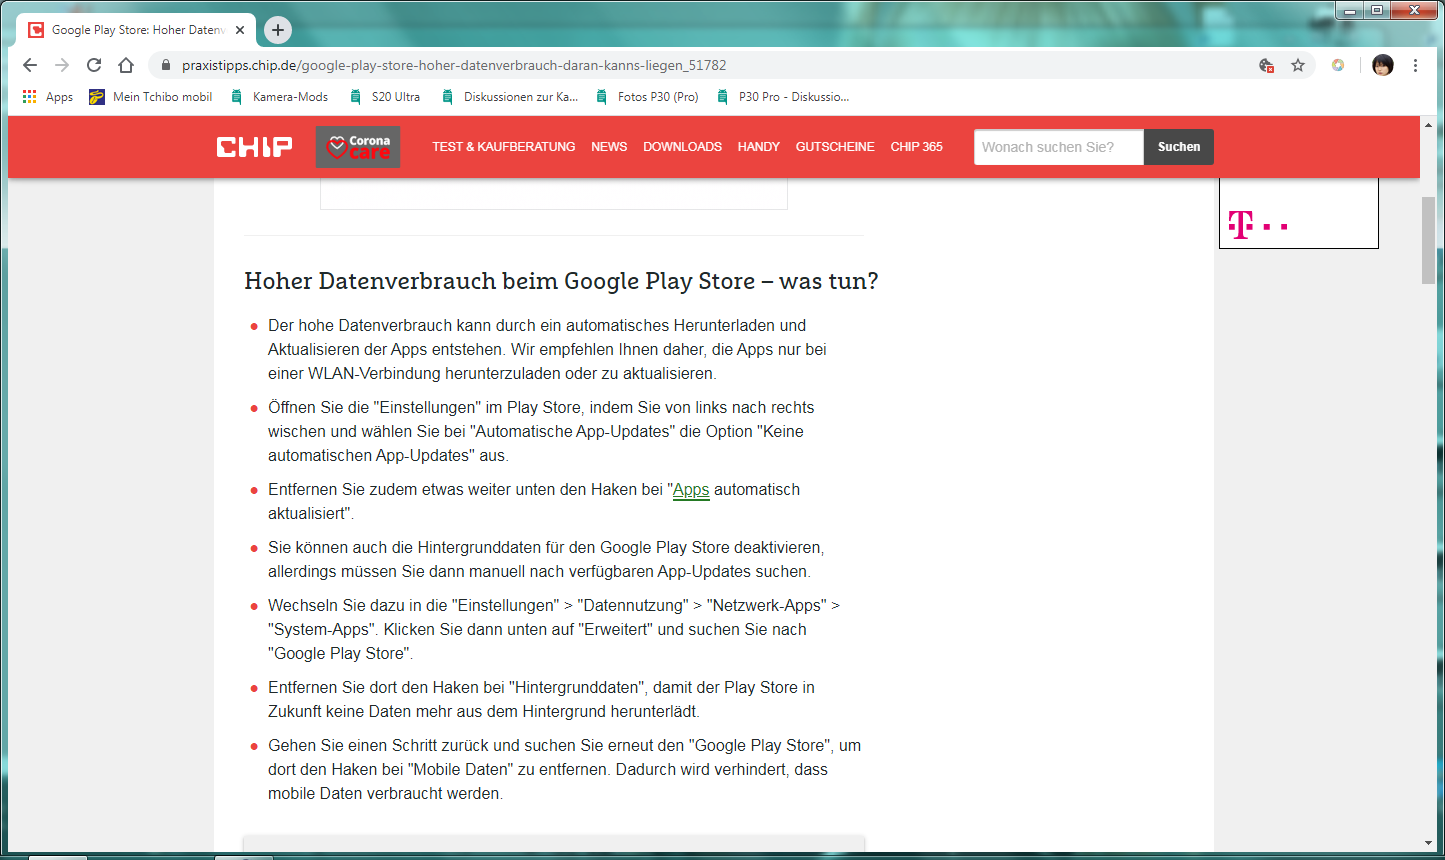Open a new browser tab
Image resolution: width=1445 pixels, height=860 pixels.
click(278, 30)
